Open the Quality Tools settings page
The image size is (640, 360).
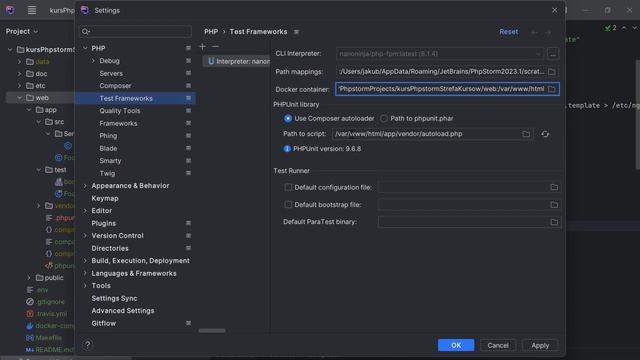tap(120, 111)
